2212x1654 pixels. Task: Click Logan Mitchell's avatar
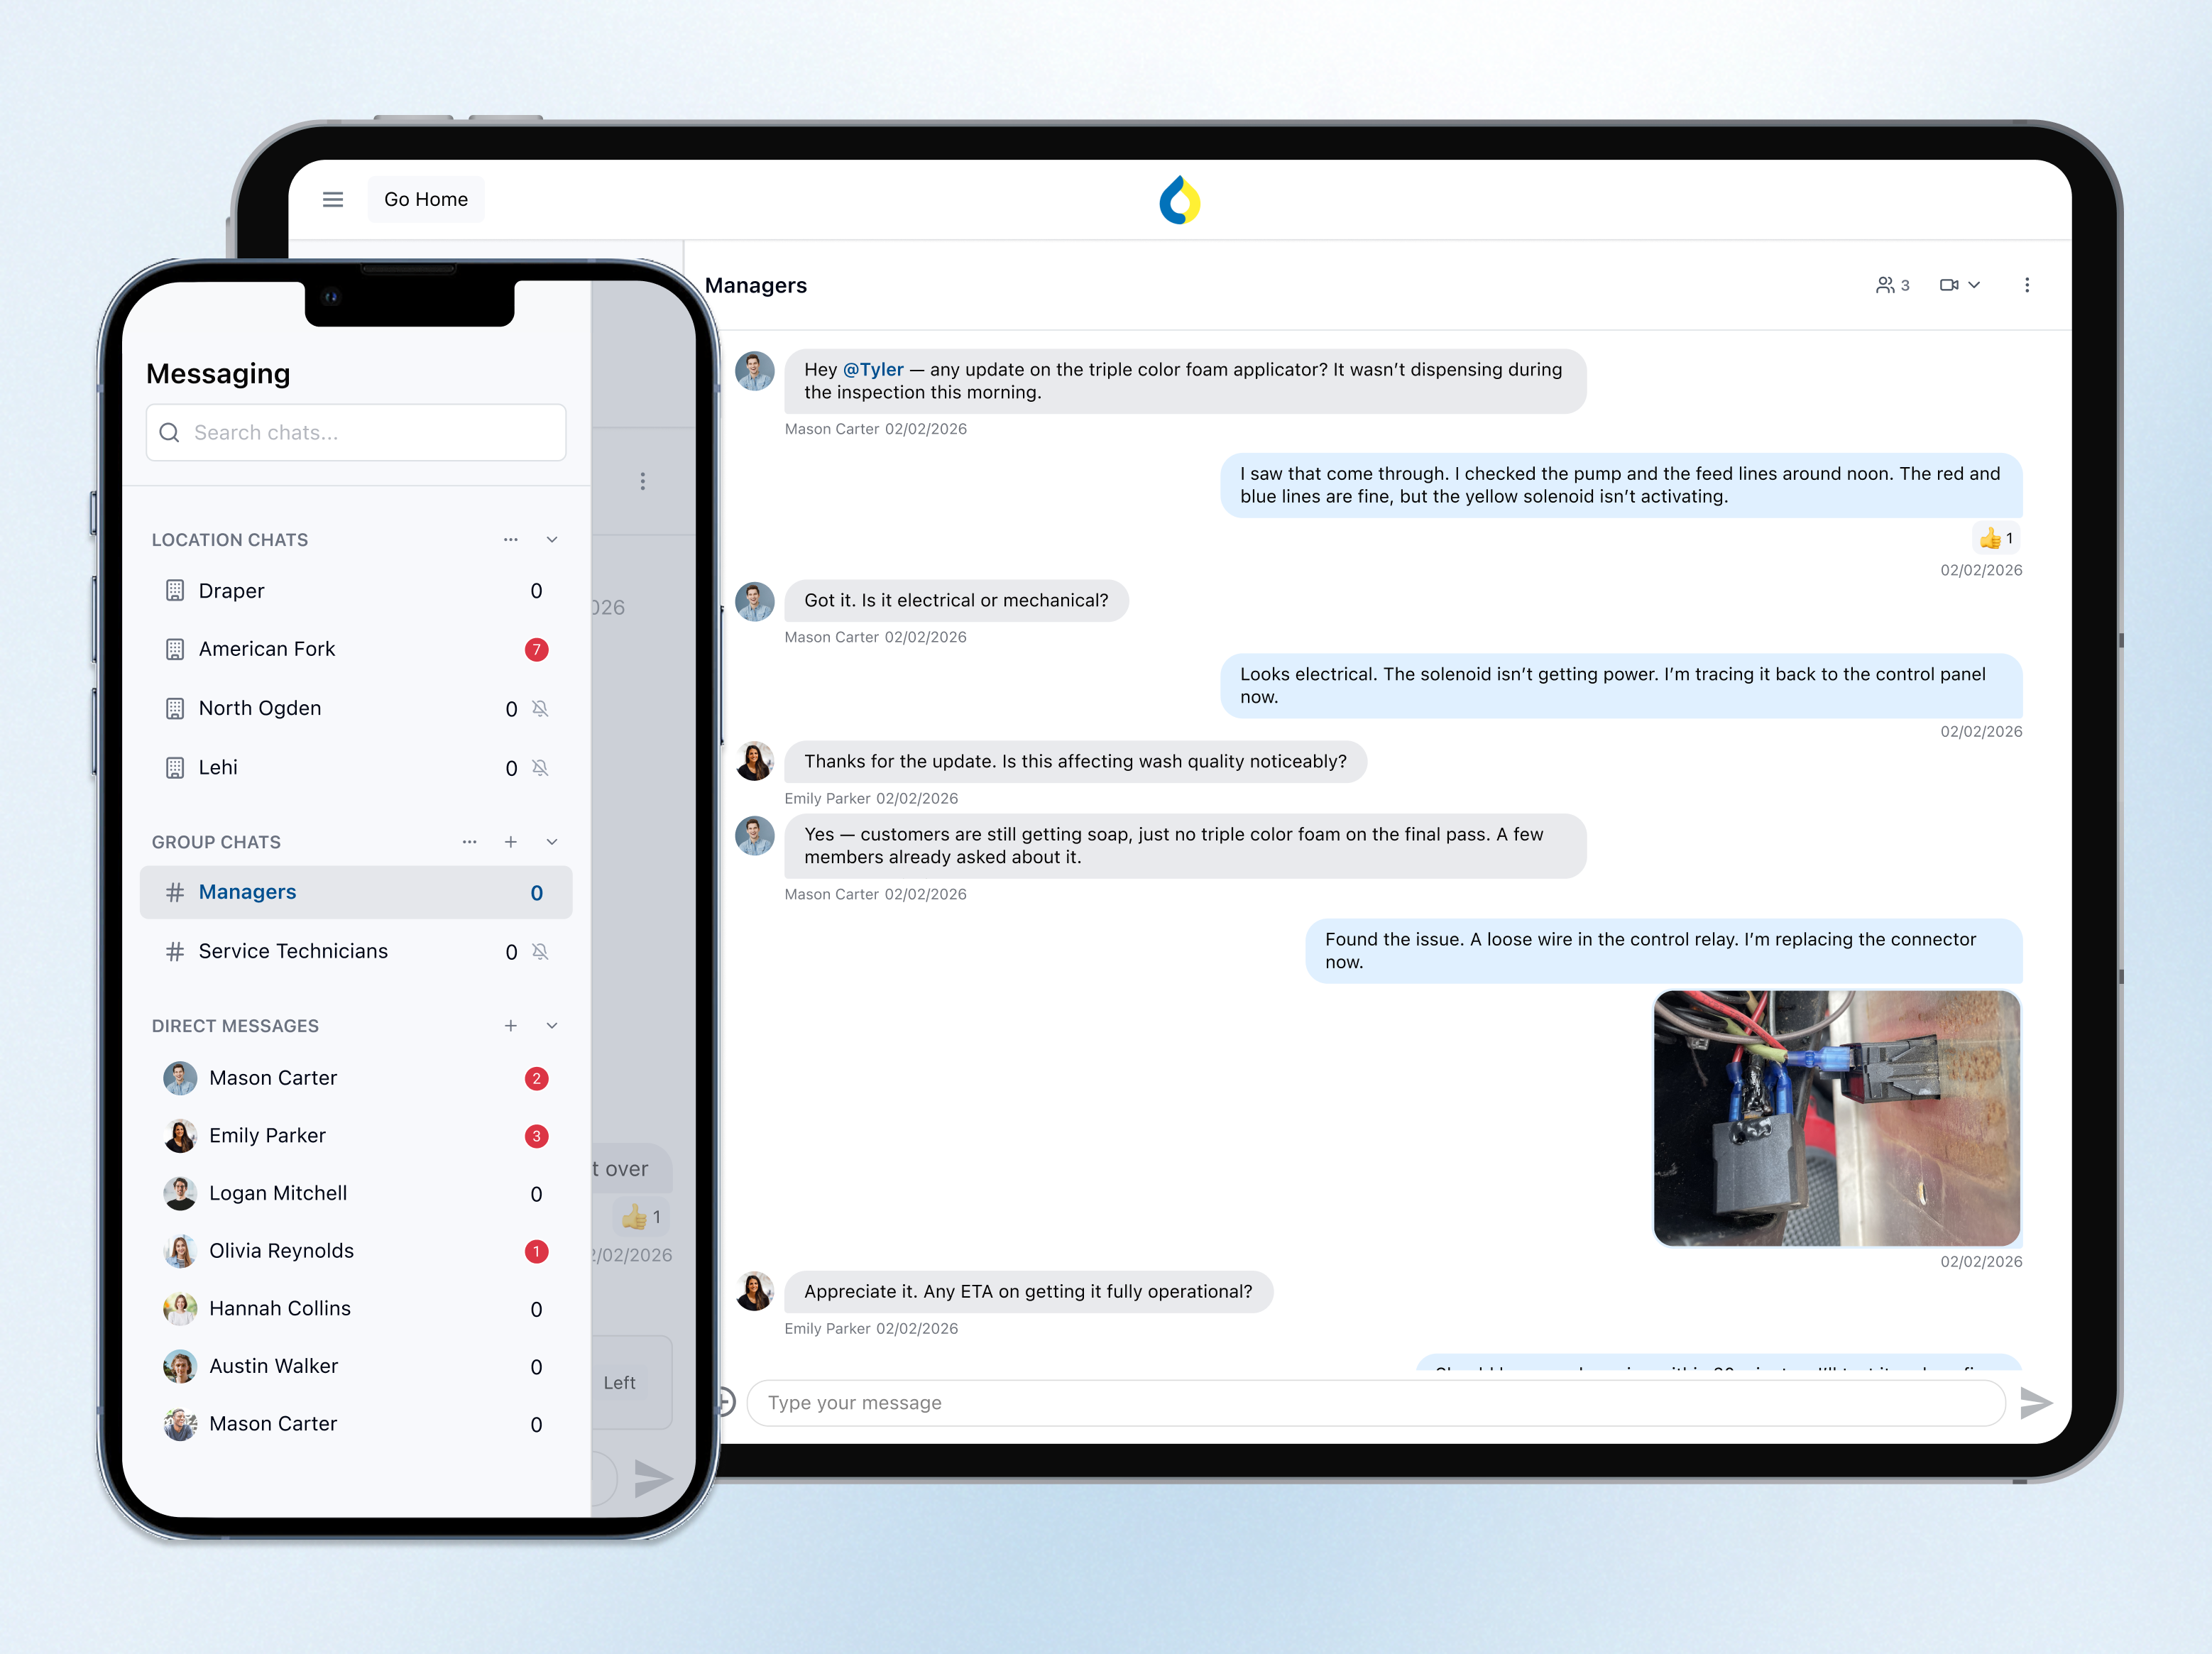pyautogui.click(x=180, y=1193)
